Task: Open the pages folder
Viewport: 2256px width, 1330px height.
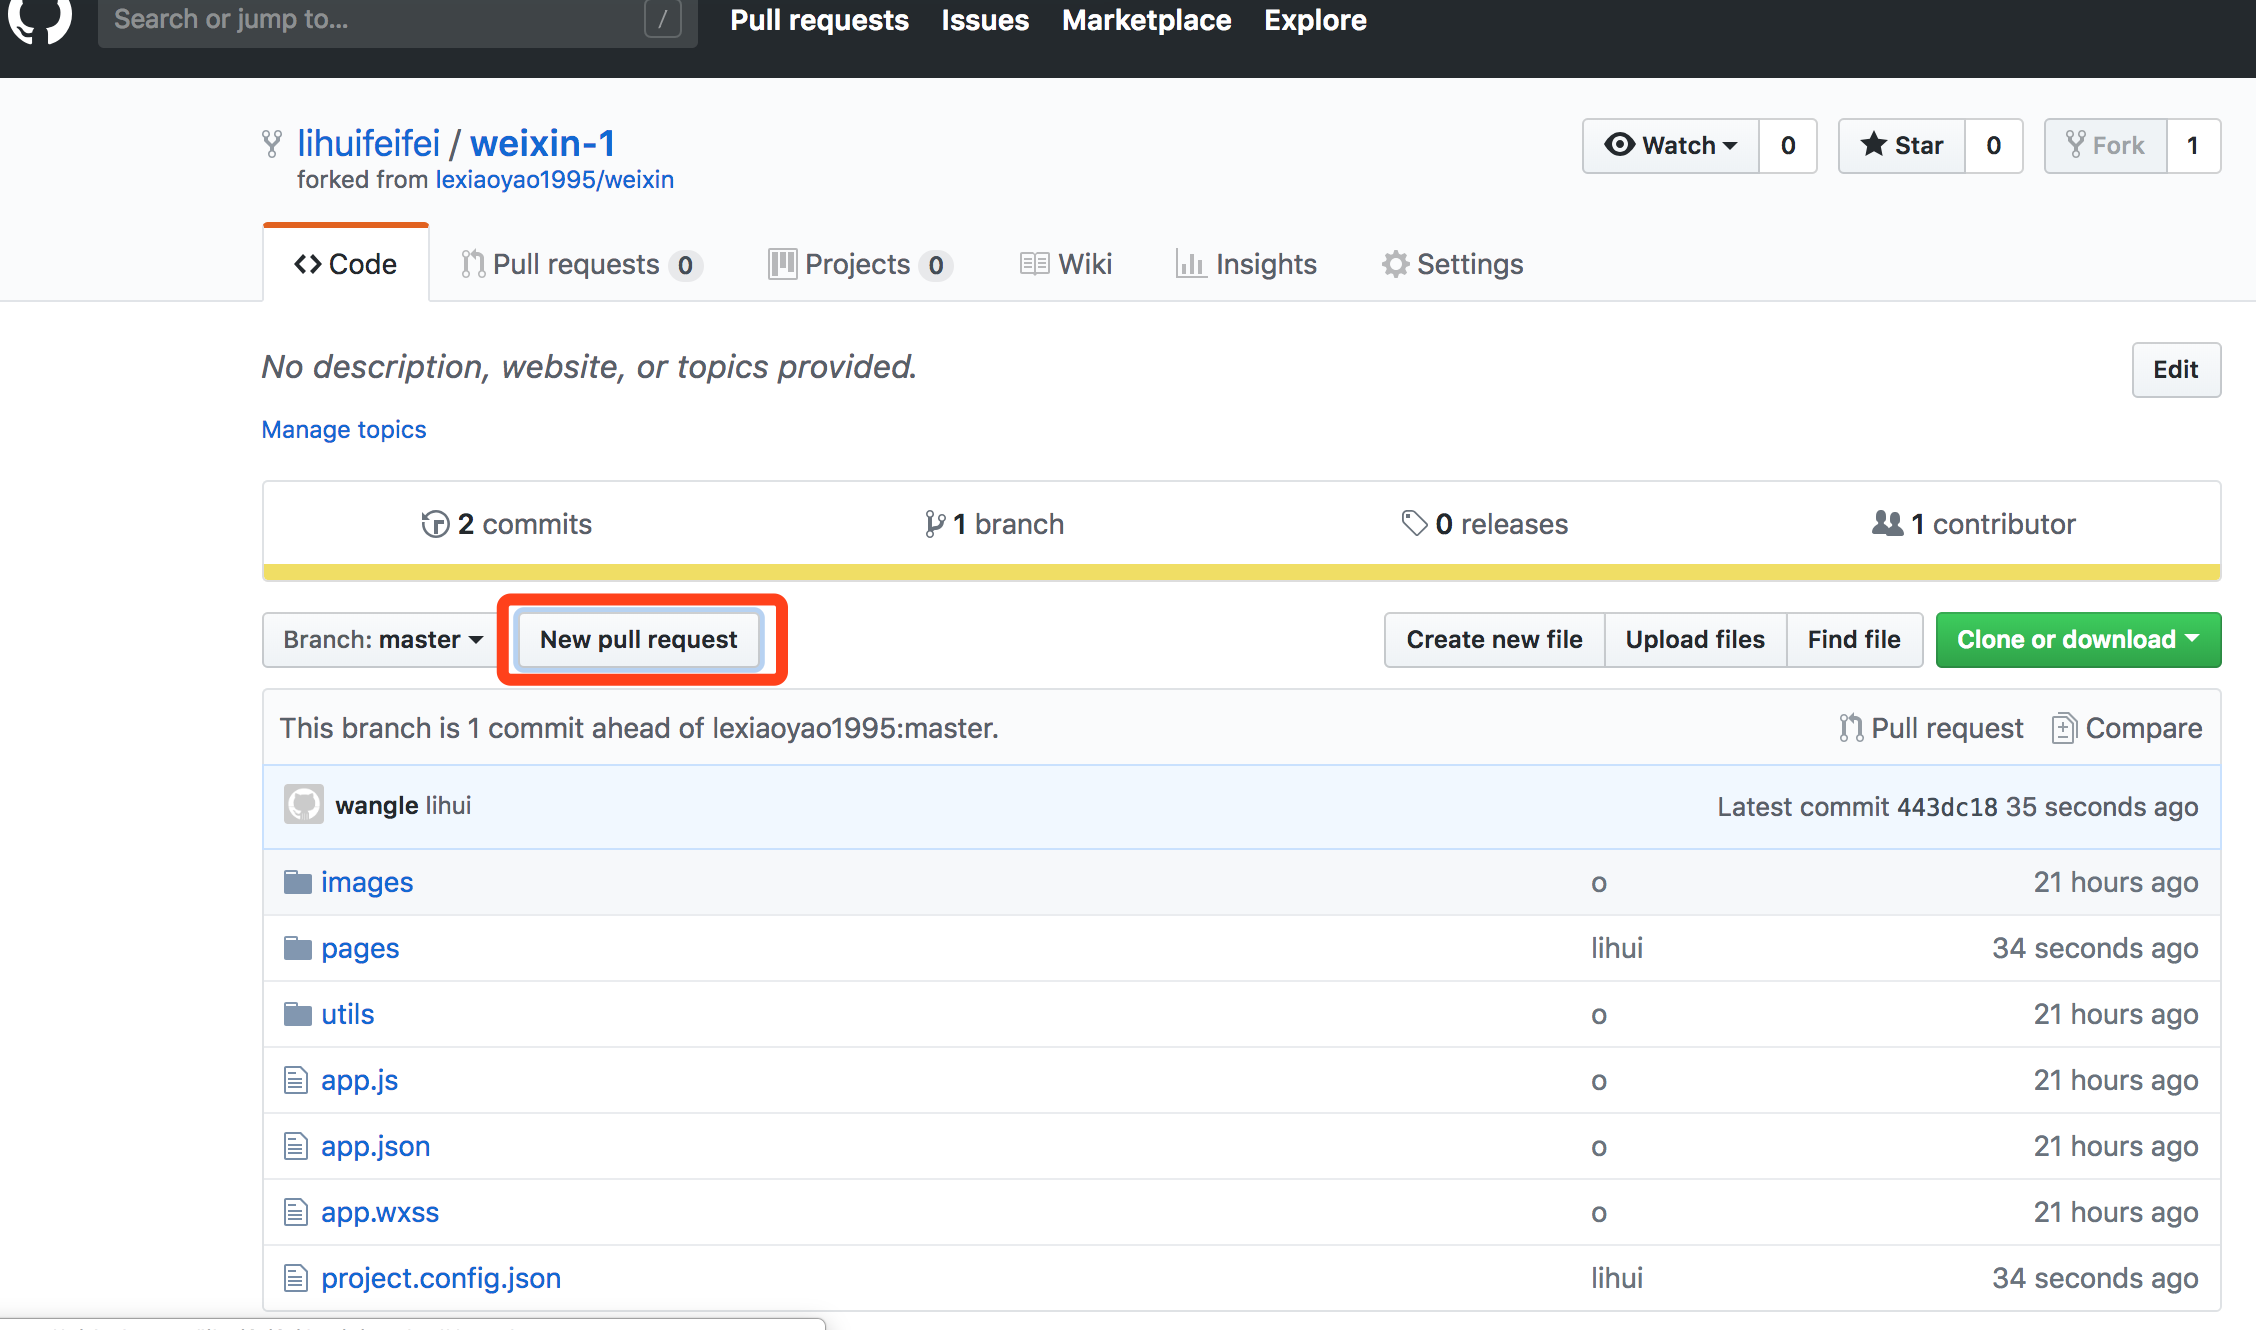Action: pos(360,948)
